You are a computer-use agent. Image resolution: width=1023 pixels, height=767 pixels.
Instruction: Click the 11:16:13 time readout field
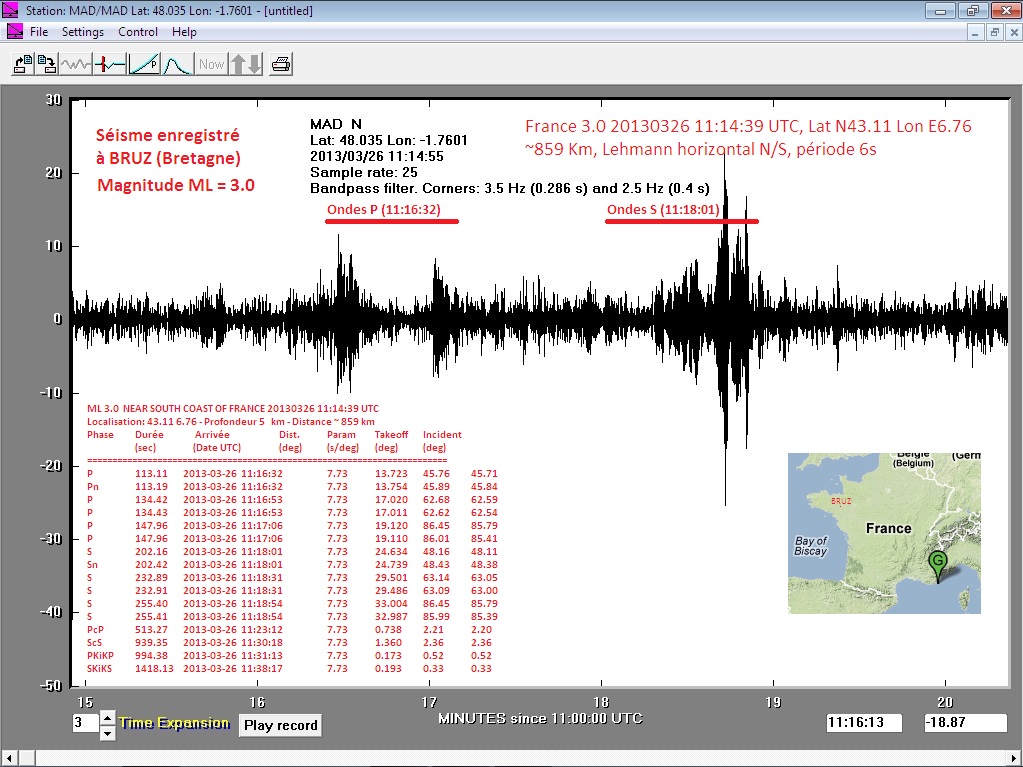click(864, 723)
